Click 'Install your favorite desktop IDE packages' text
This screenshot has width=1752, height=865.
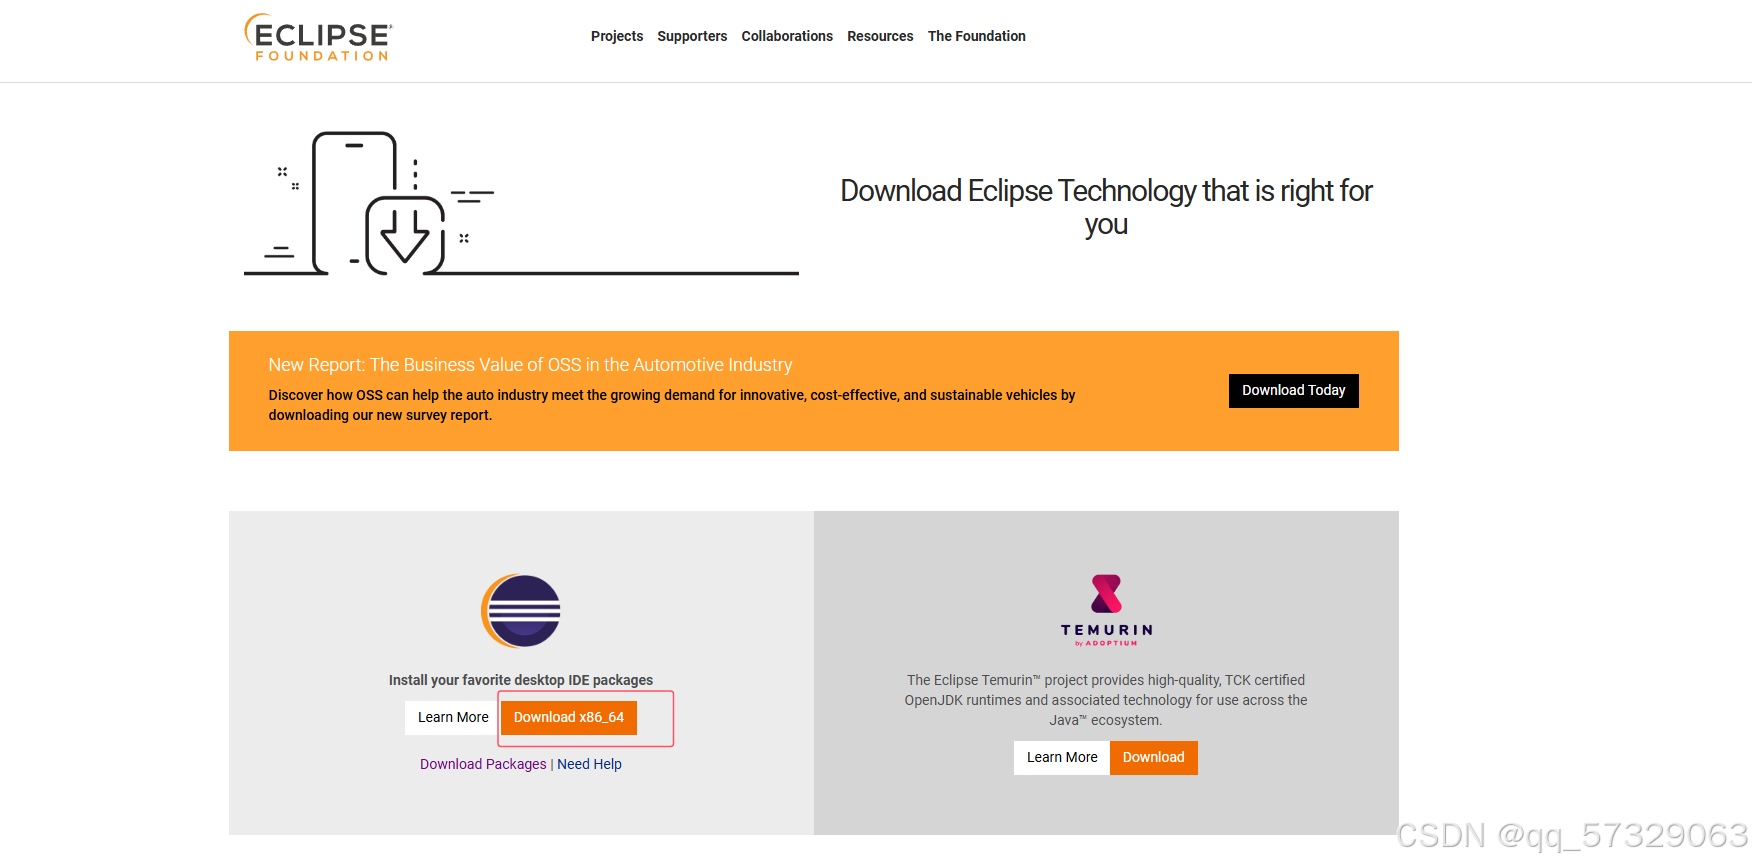click(x=521, y=680)
